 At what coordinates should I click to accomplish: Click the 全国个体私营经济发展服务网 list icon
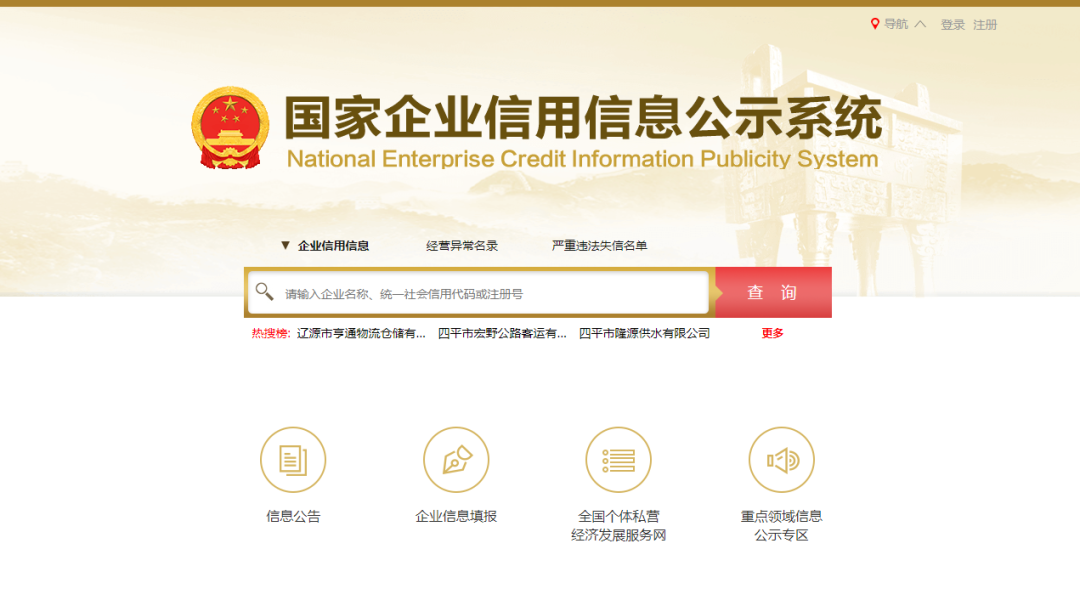coord(619,459)
